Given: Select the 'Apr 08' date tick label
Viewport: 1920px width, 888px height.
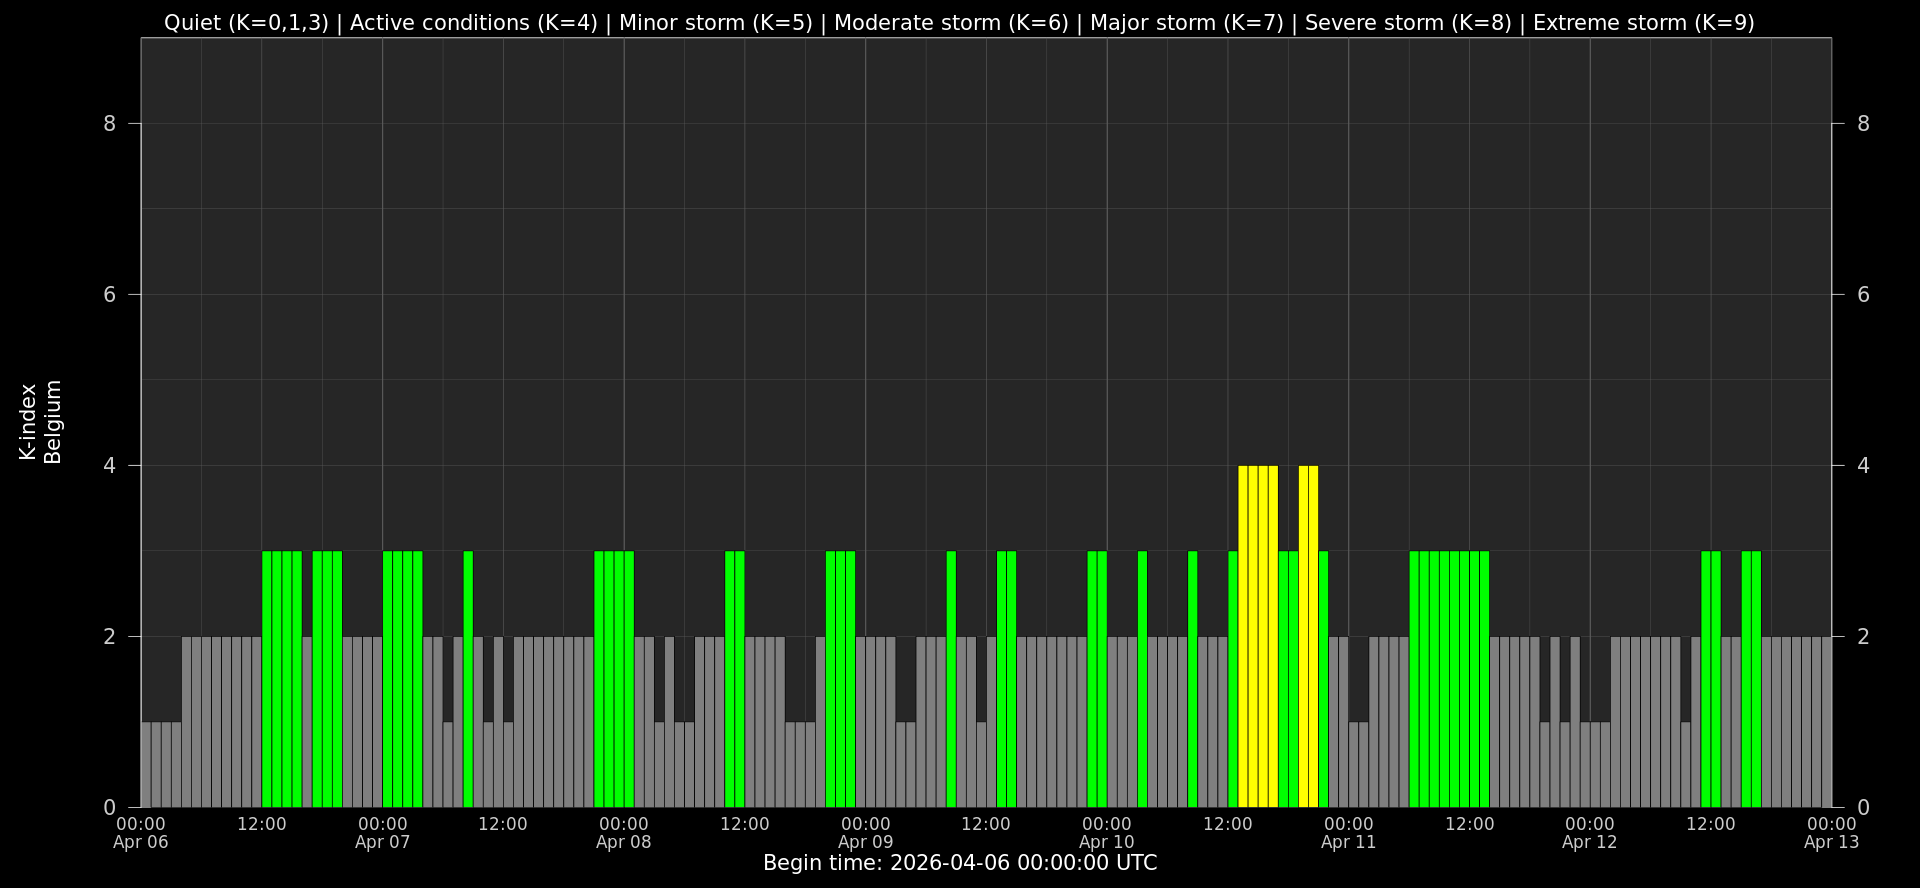Looking at the screenshot, I should click(x=624, y=842).
